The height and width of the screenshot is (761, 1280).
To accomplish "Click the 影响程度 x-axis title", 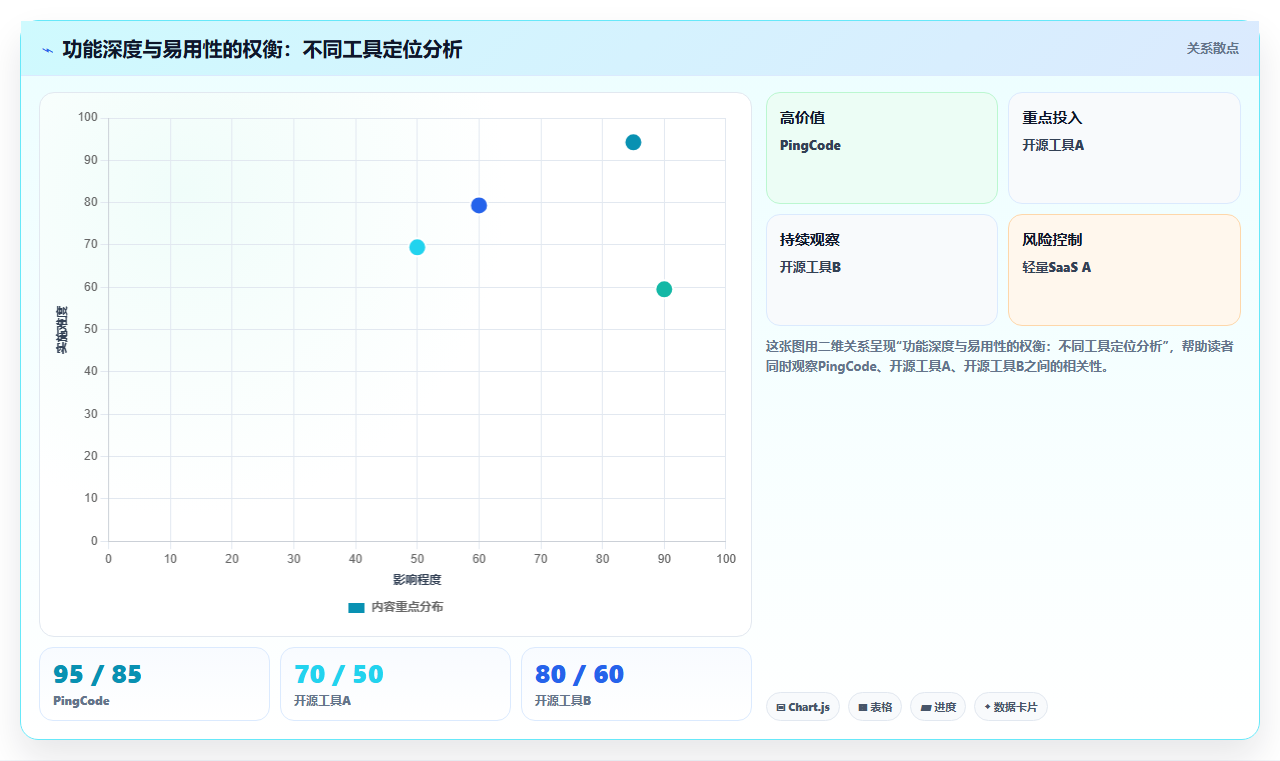I will 417,580.
